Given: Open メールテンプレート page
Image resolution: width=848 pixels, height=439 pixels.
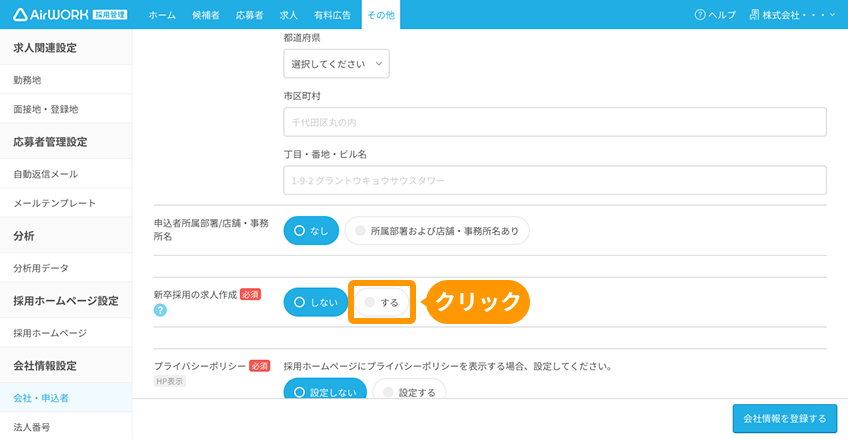Looking at the screenshot, I should pos(66,203).
